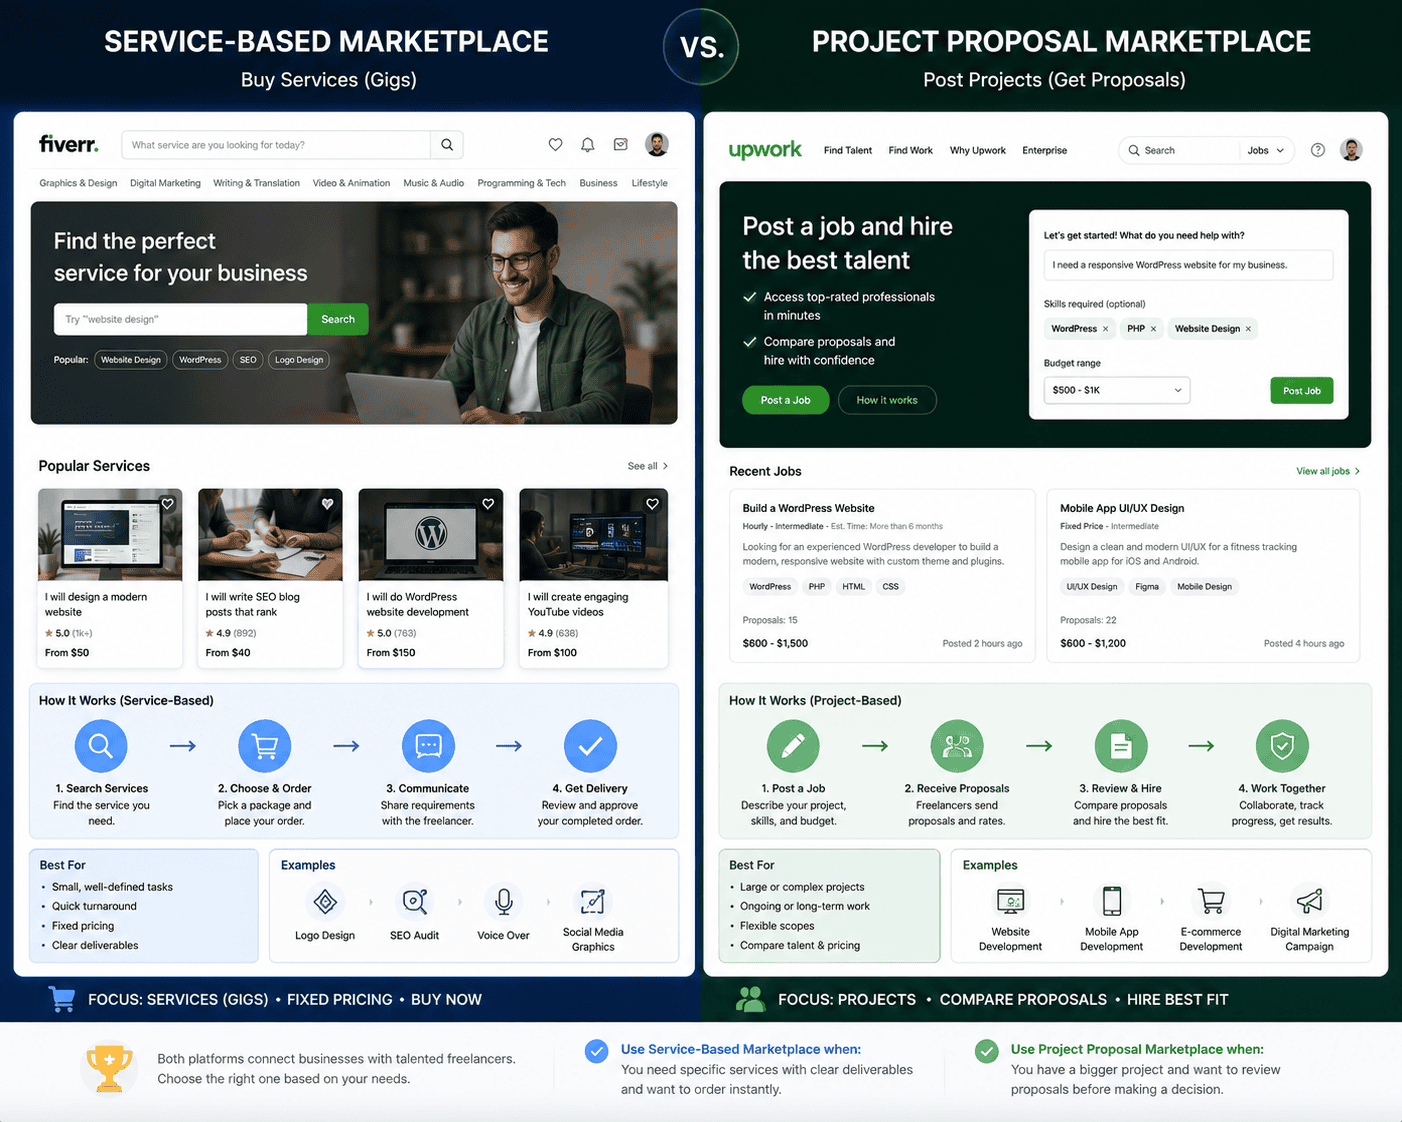Favorite the YouTube videos gig heart
1402x1122 pixels.
point(652,504)
